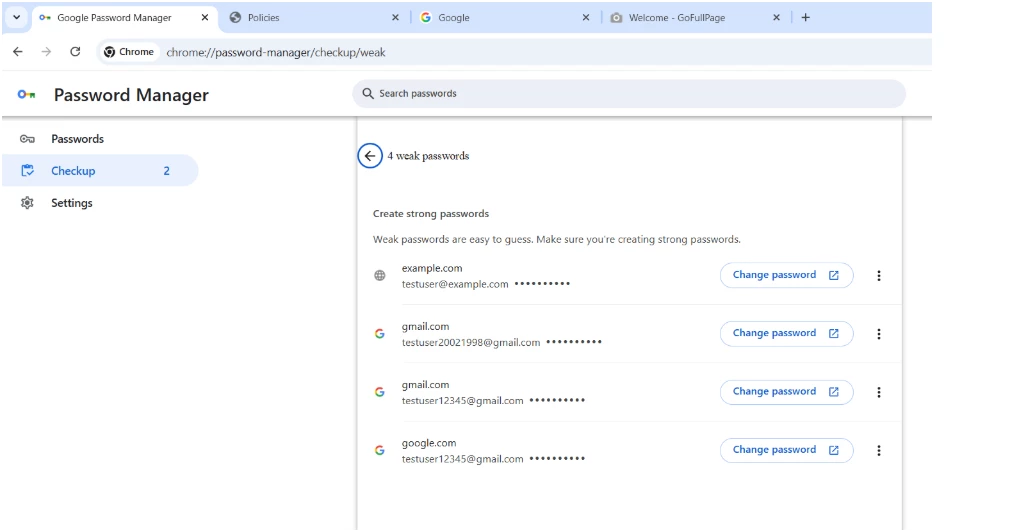Switch to the Google Password Manager tab
1032x532 pixels.
click(x=125, y=18)
